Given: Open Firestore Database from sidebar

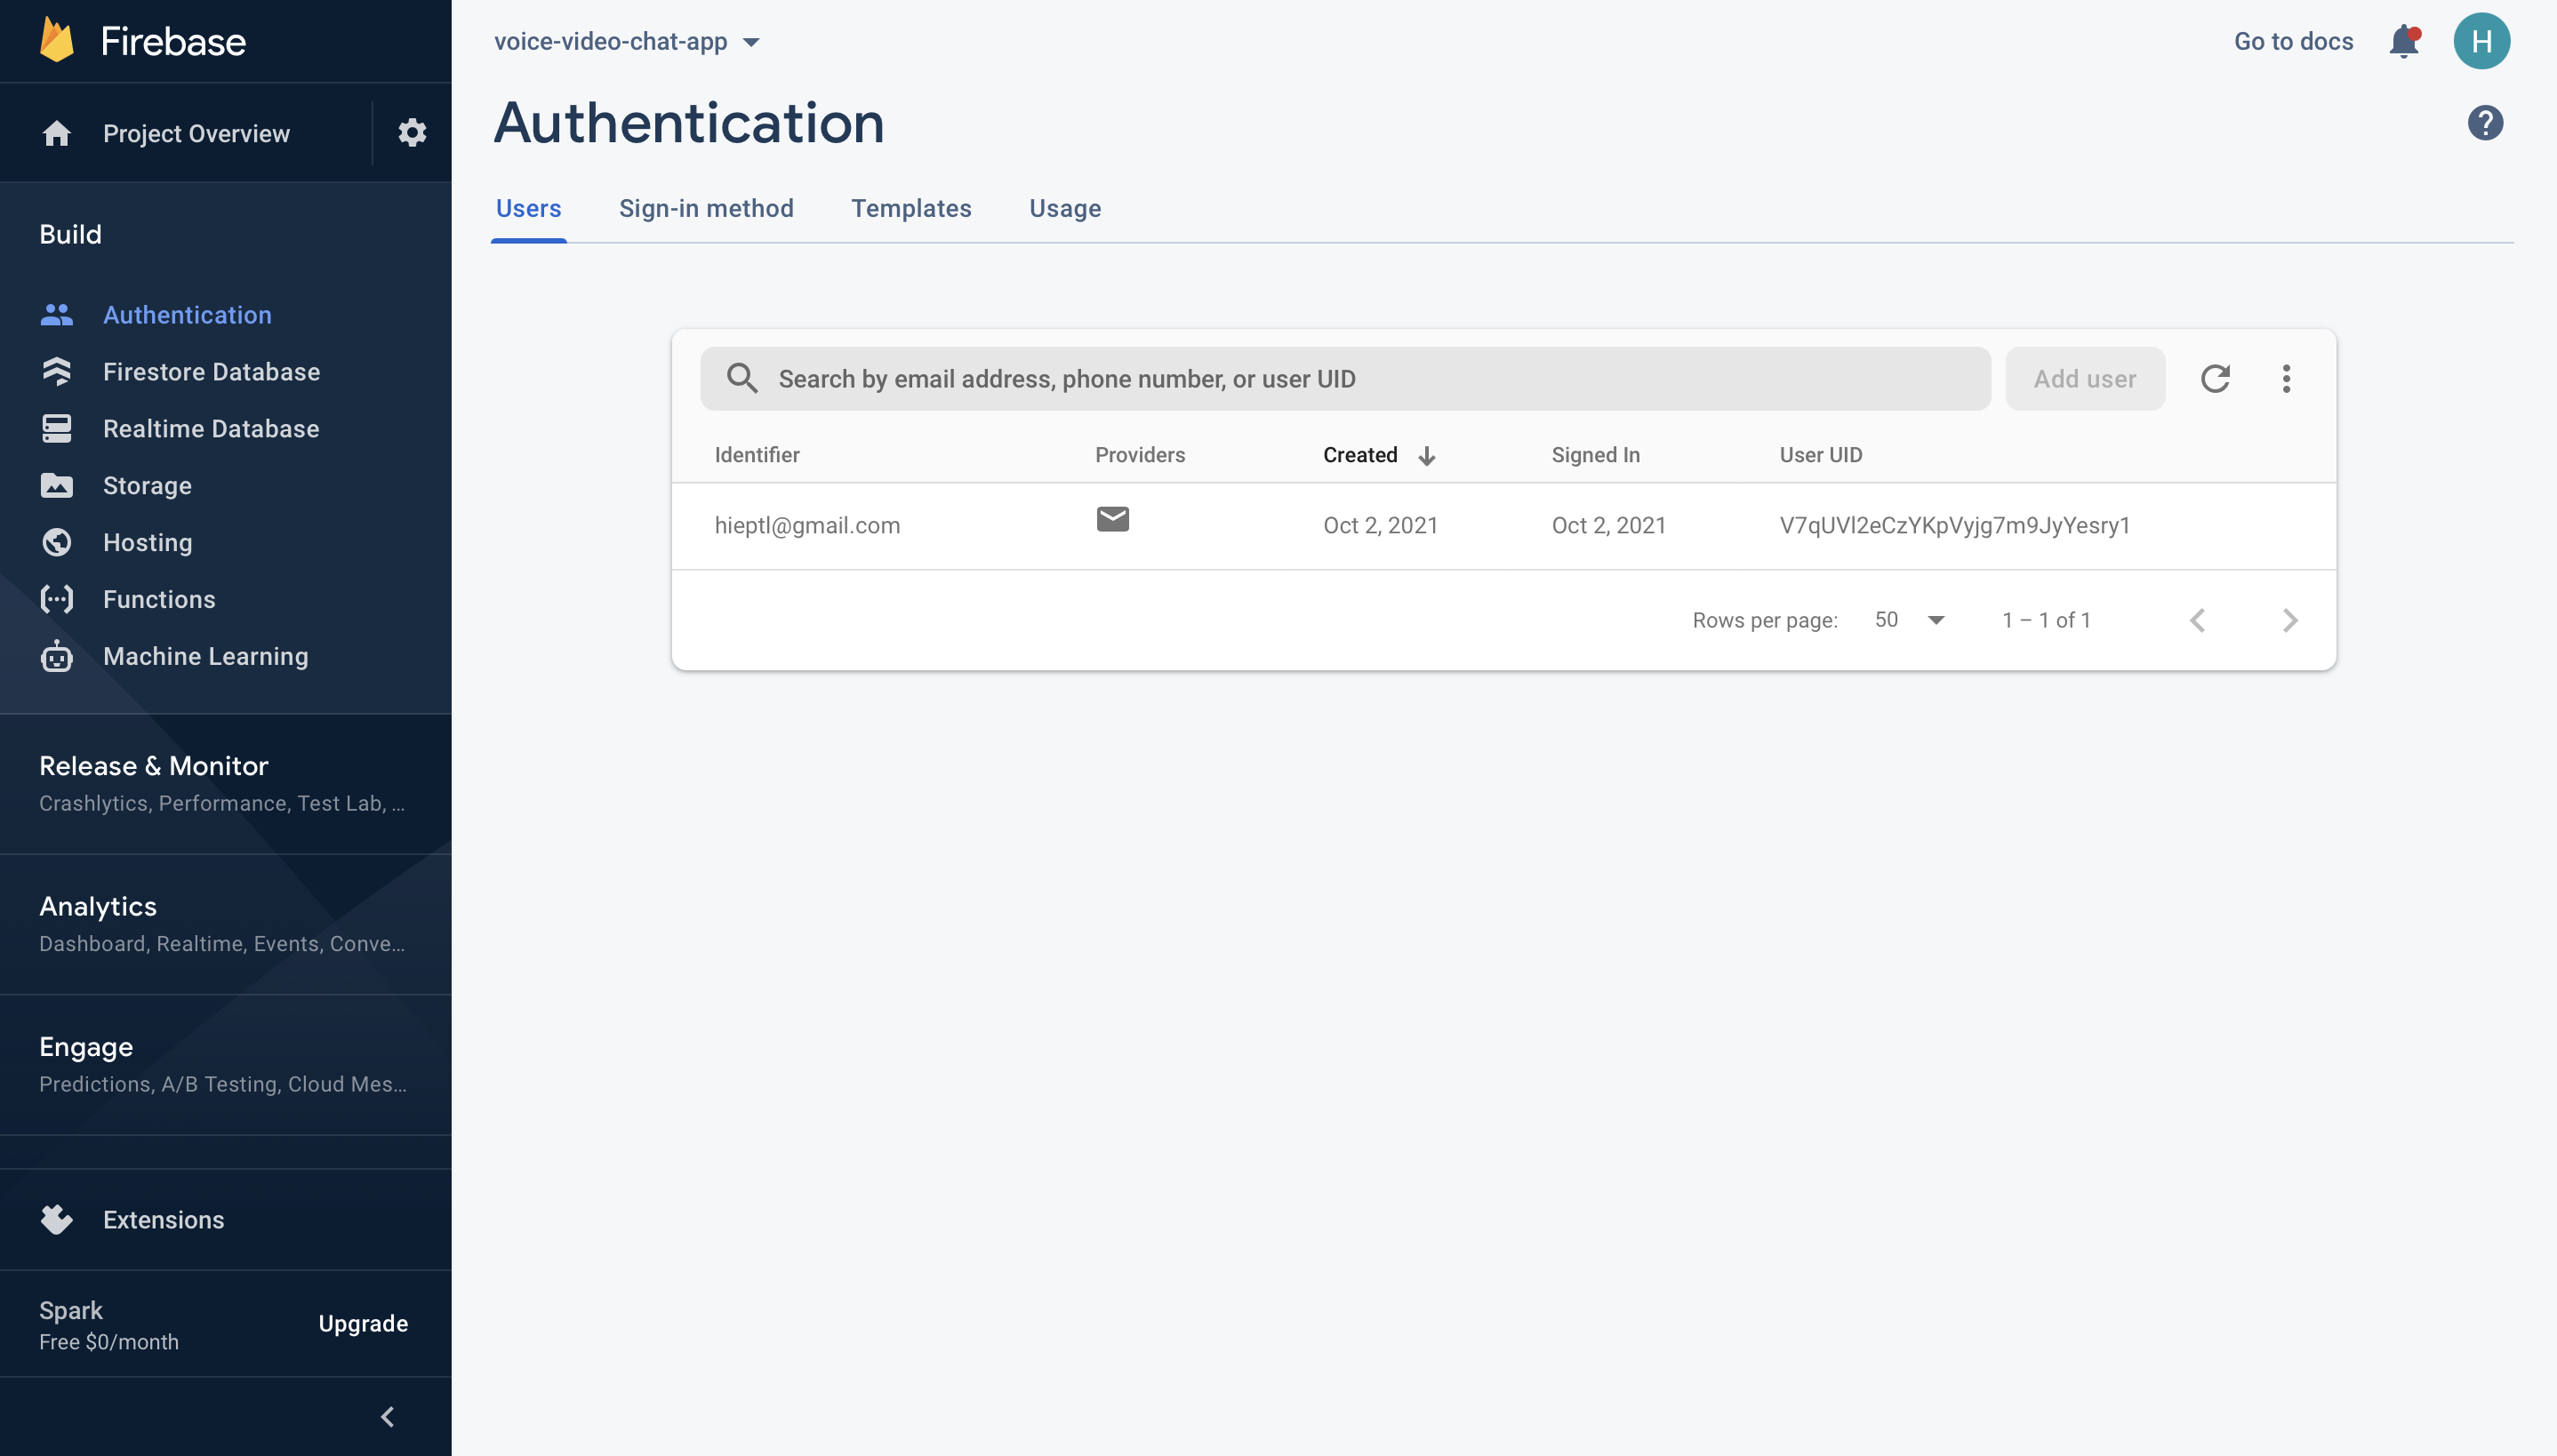Looking at the screenshot, I should (211, 372).
